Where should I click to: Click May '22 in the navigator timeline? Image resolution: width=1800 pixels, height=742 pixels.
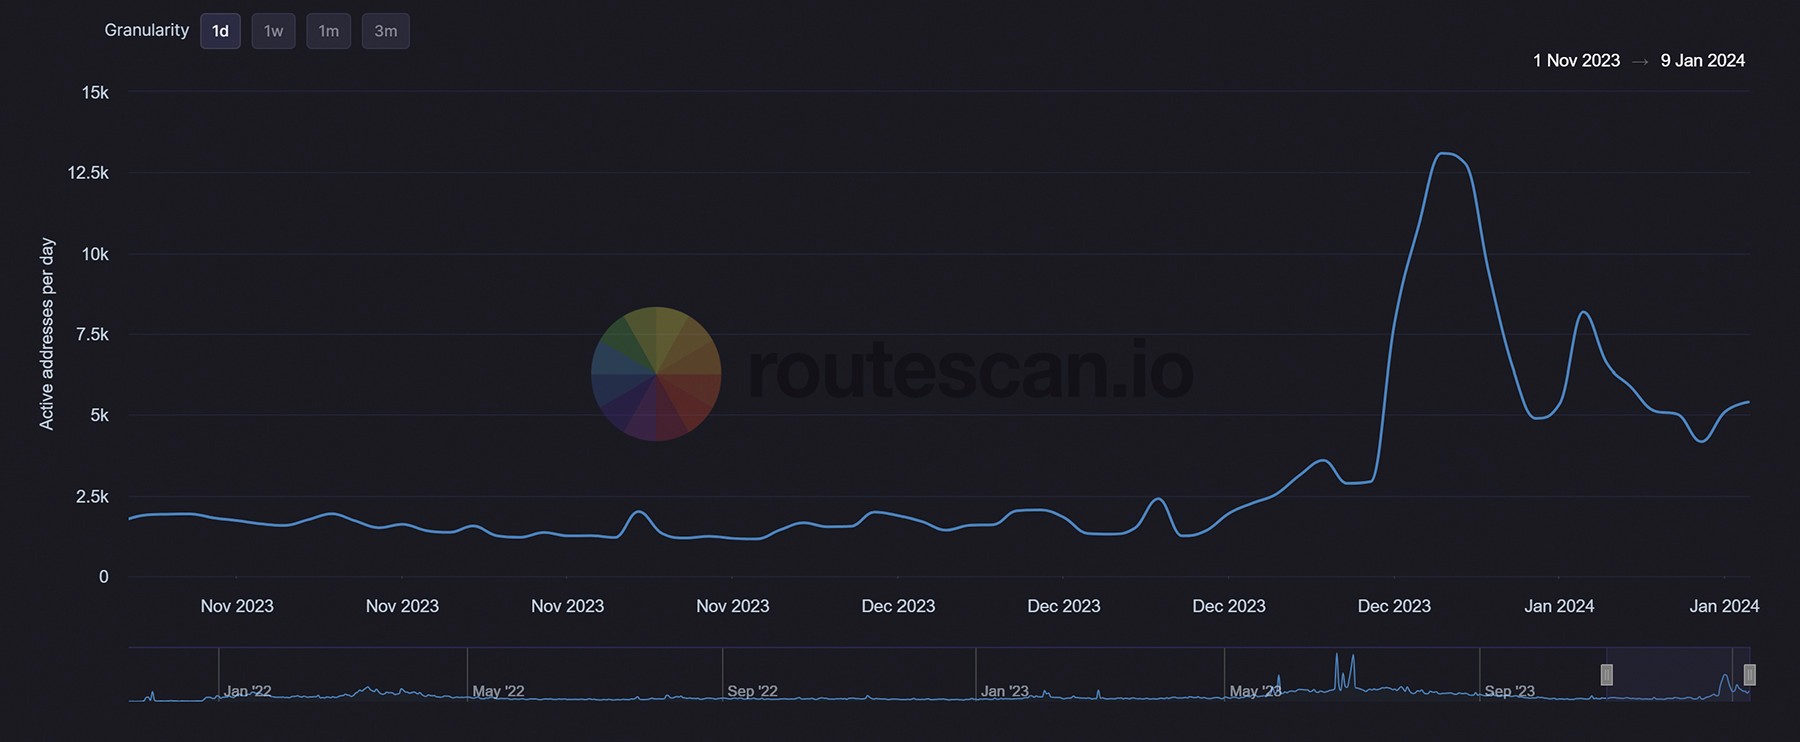[498, 691]
